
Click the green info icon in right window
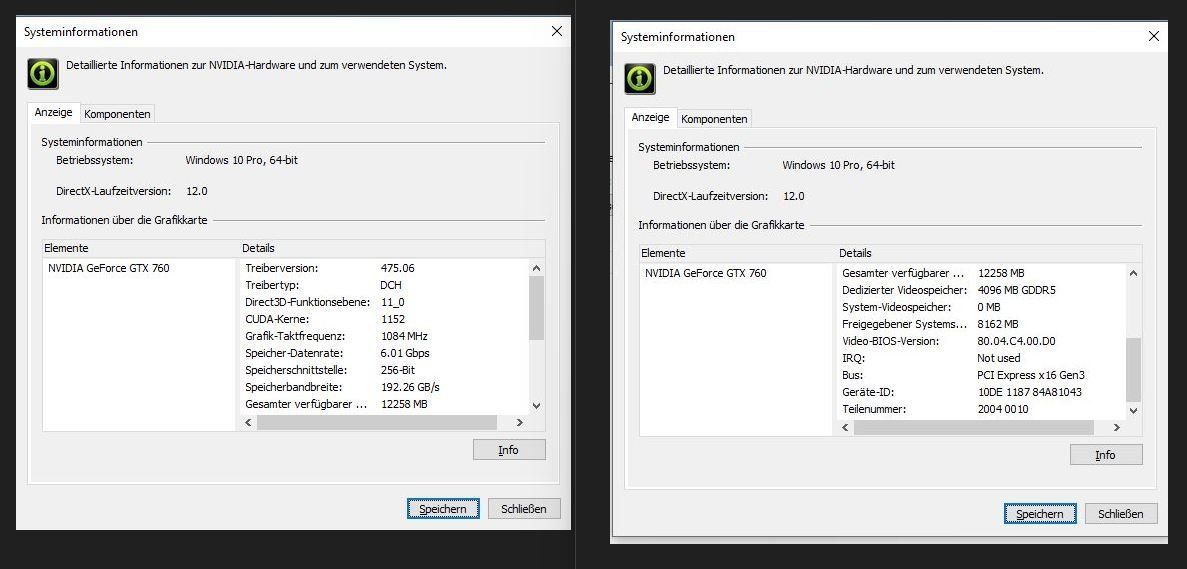pyautogui.click(x=640, y=79)
